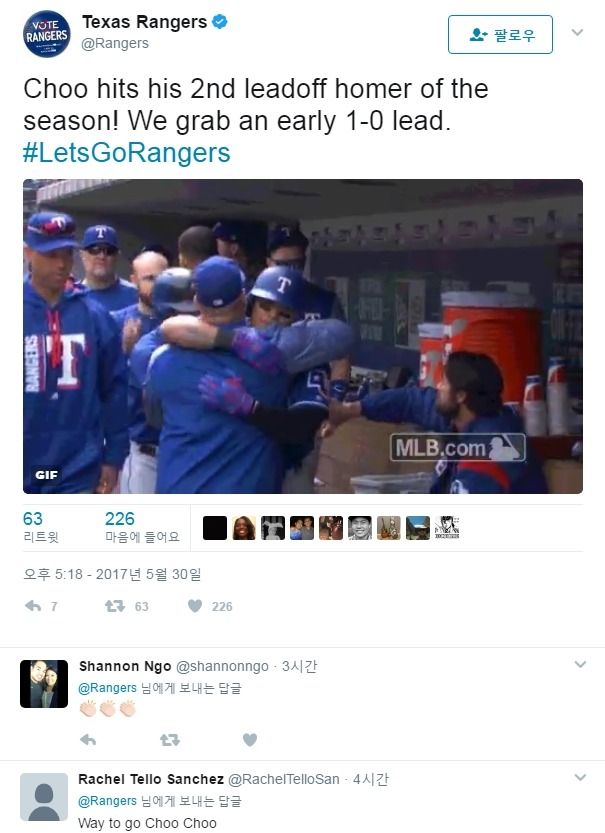Like the main tweet with heart icon
Image resolution: width=605 pixels, height=833 pixels.
195,606
